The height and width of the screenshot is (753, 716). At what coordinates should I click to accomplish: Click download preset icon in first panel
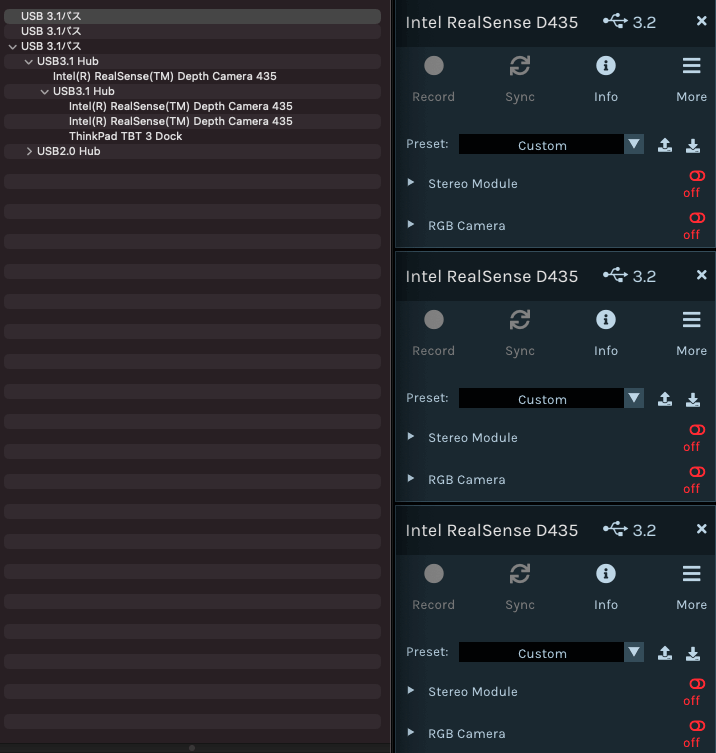(692, 145)
